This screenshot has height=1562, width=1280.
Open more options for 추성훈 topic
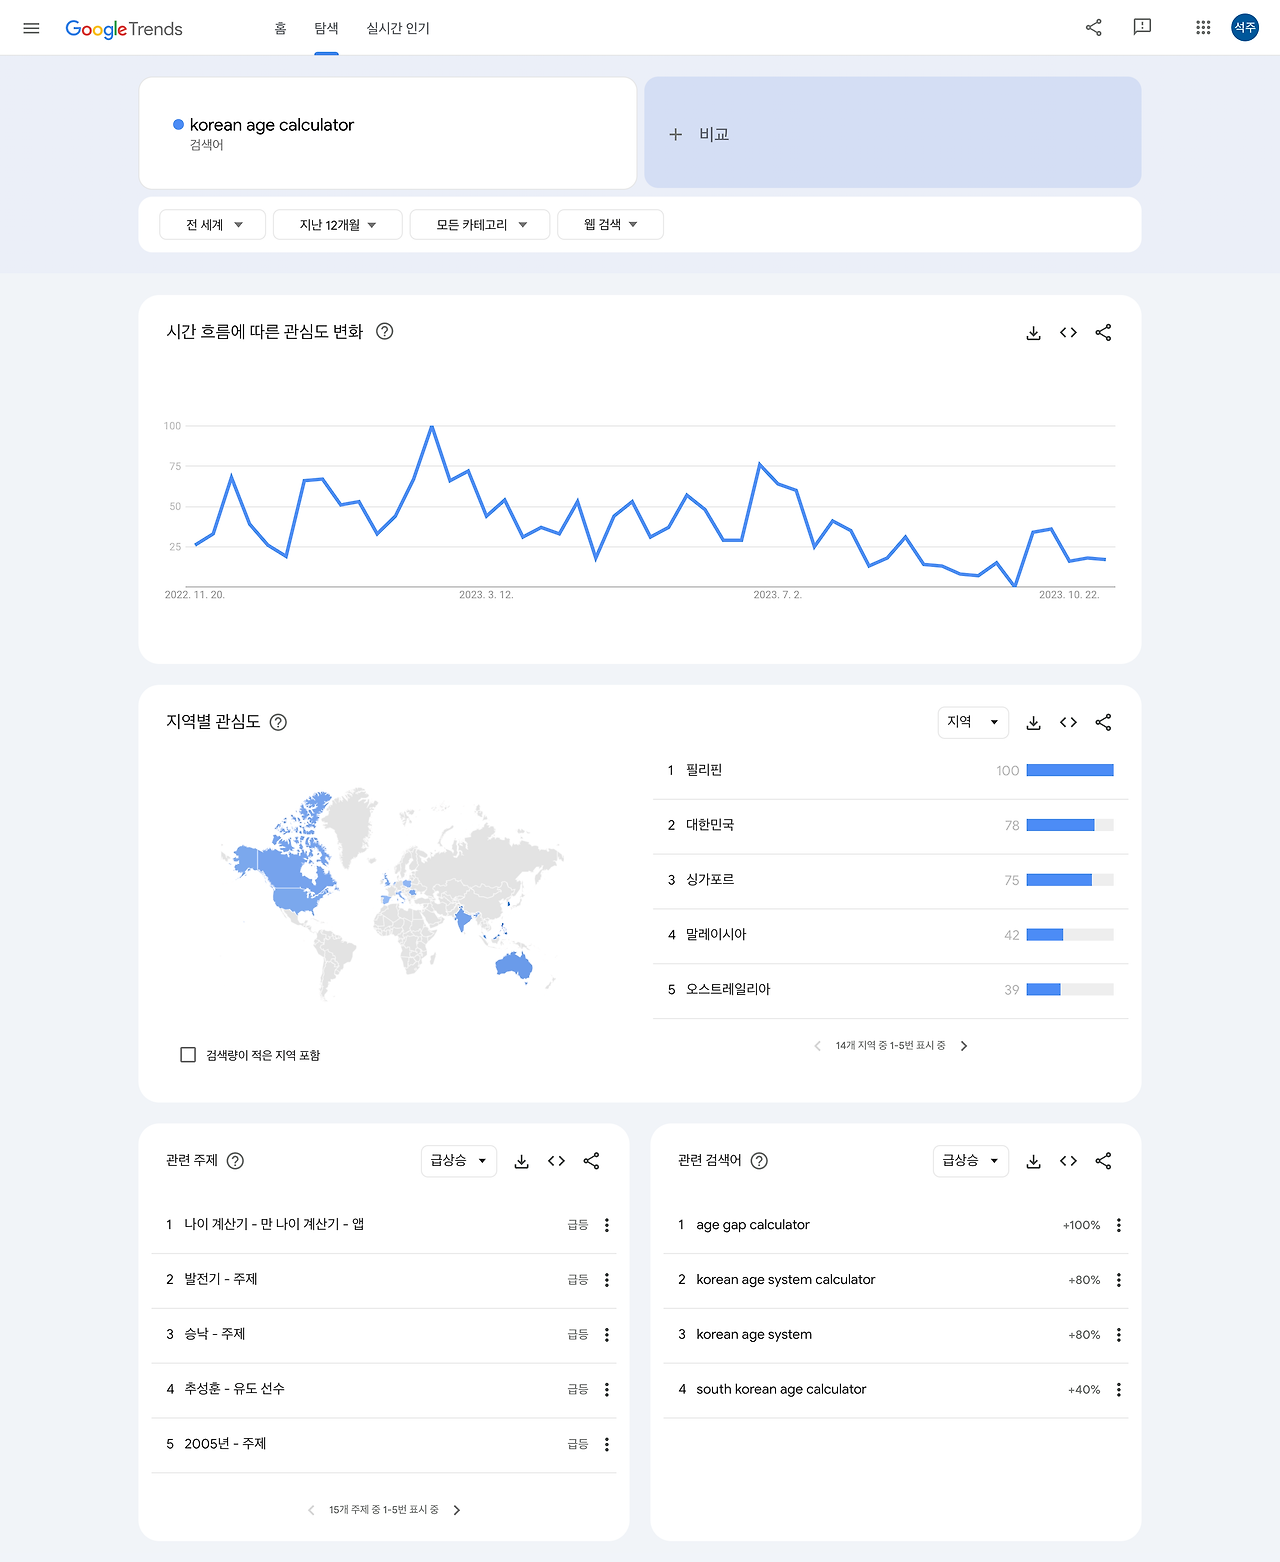(607, 1390)
